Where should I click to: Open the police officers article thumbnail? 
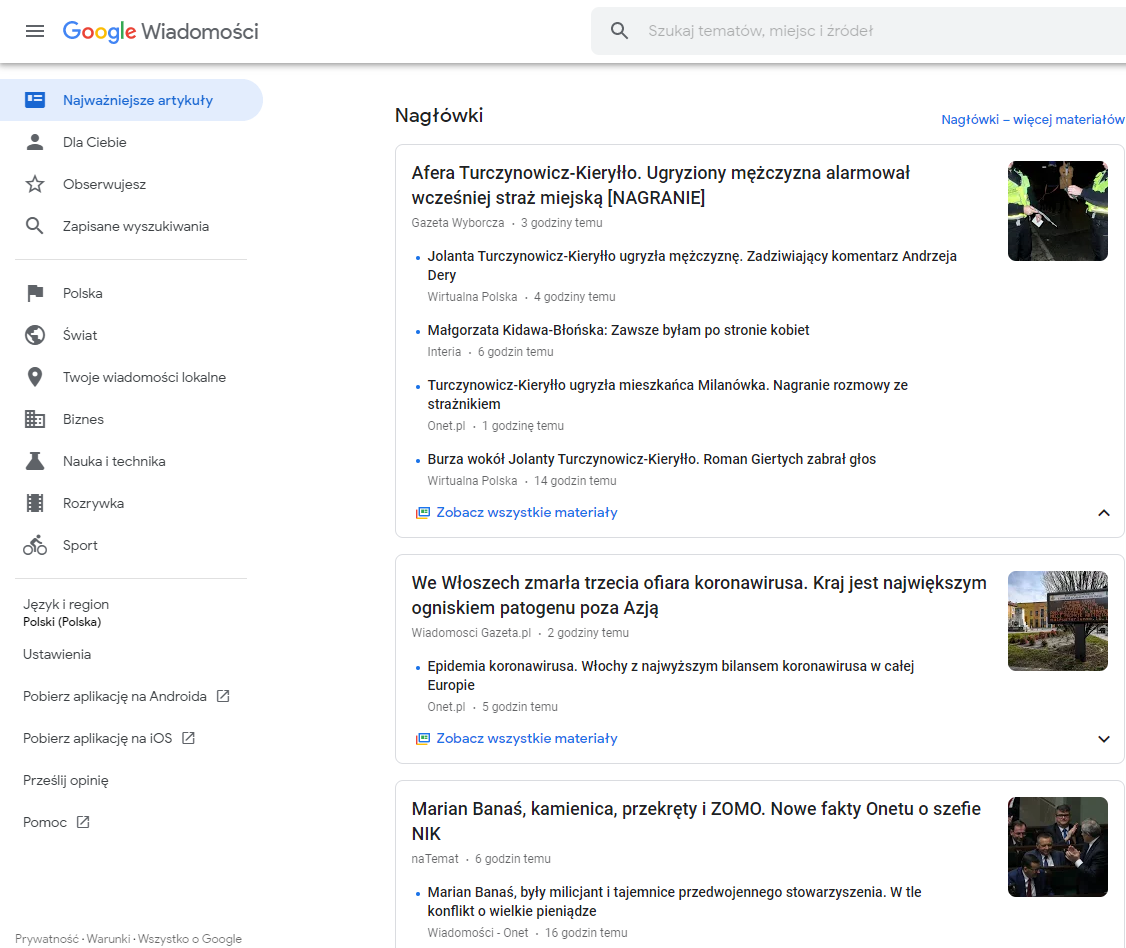click(1057, 210)
